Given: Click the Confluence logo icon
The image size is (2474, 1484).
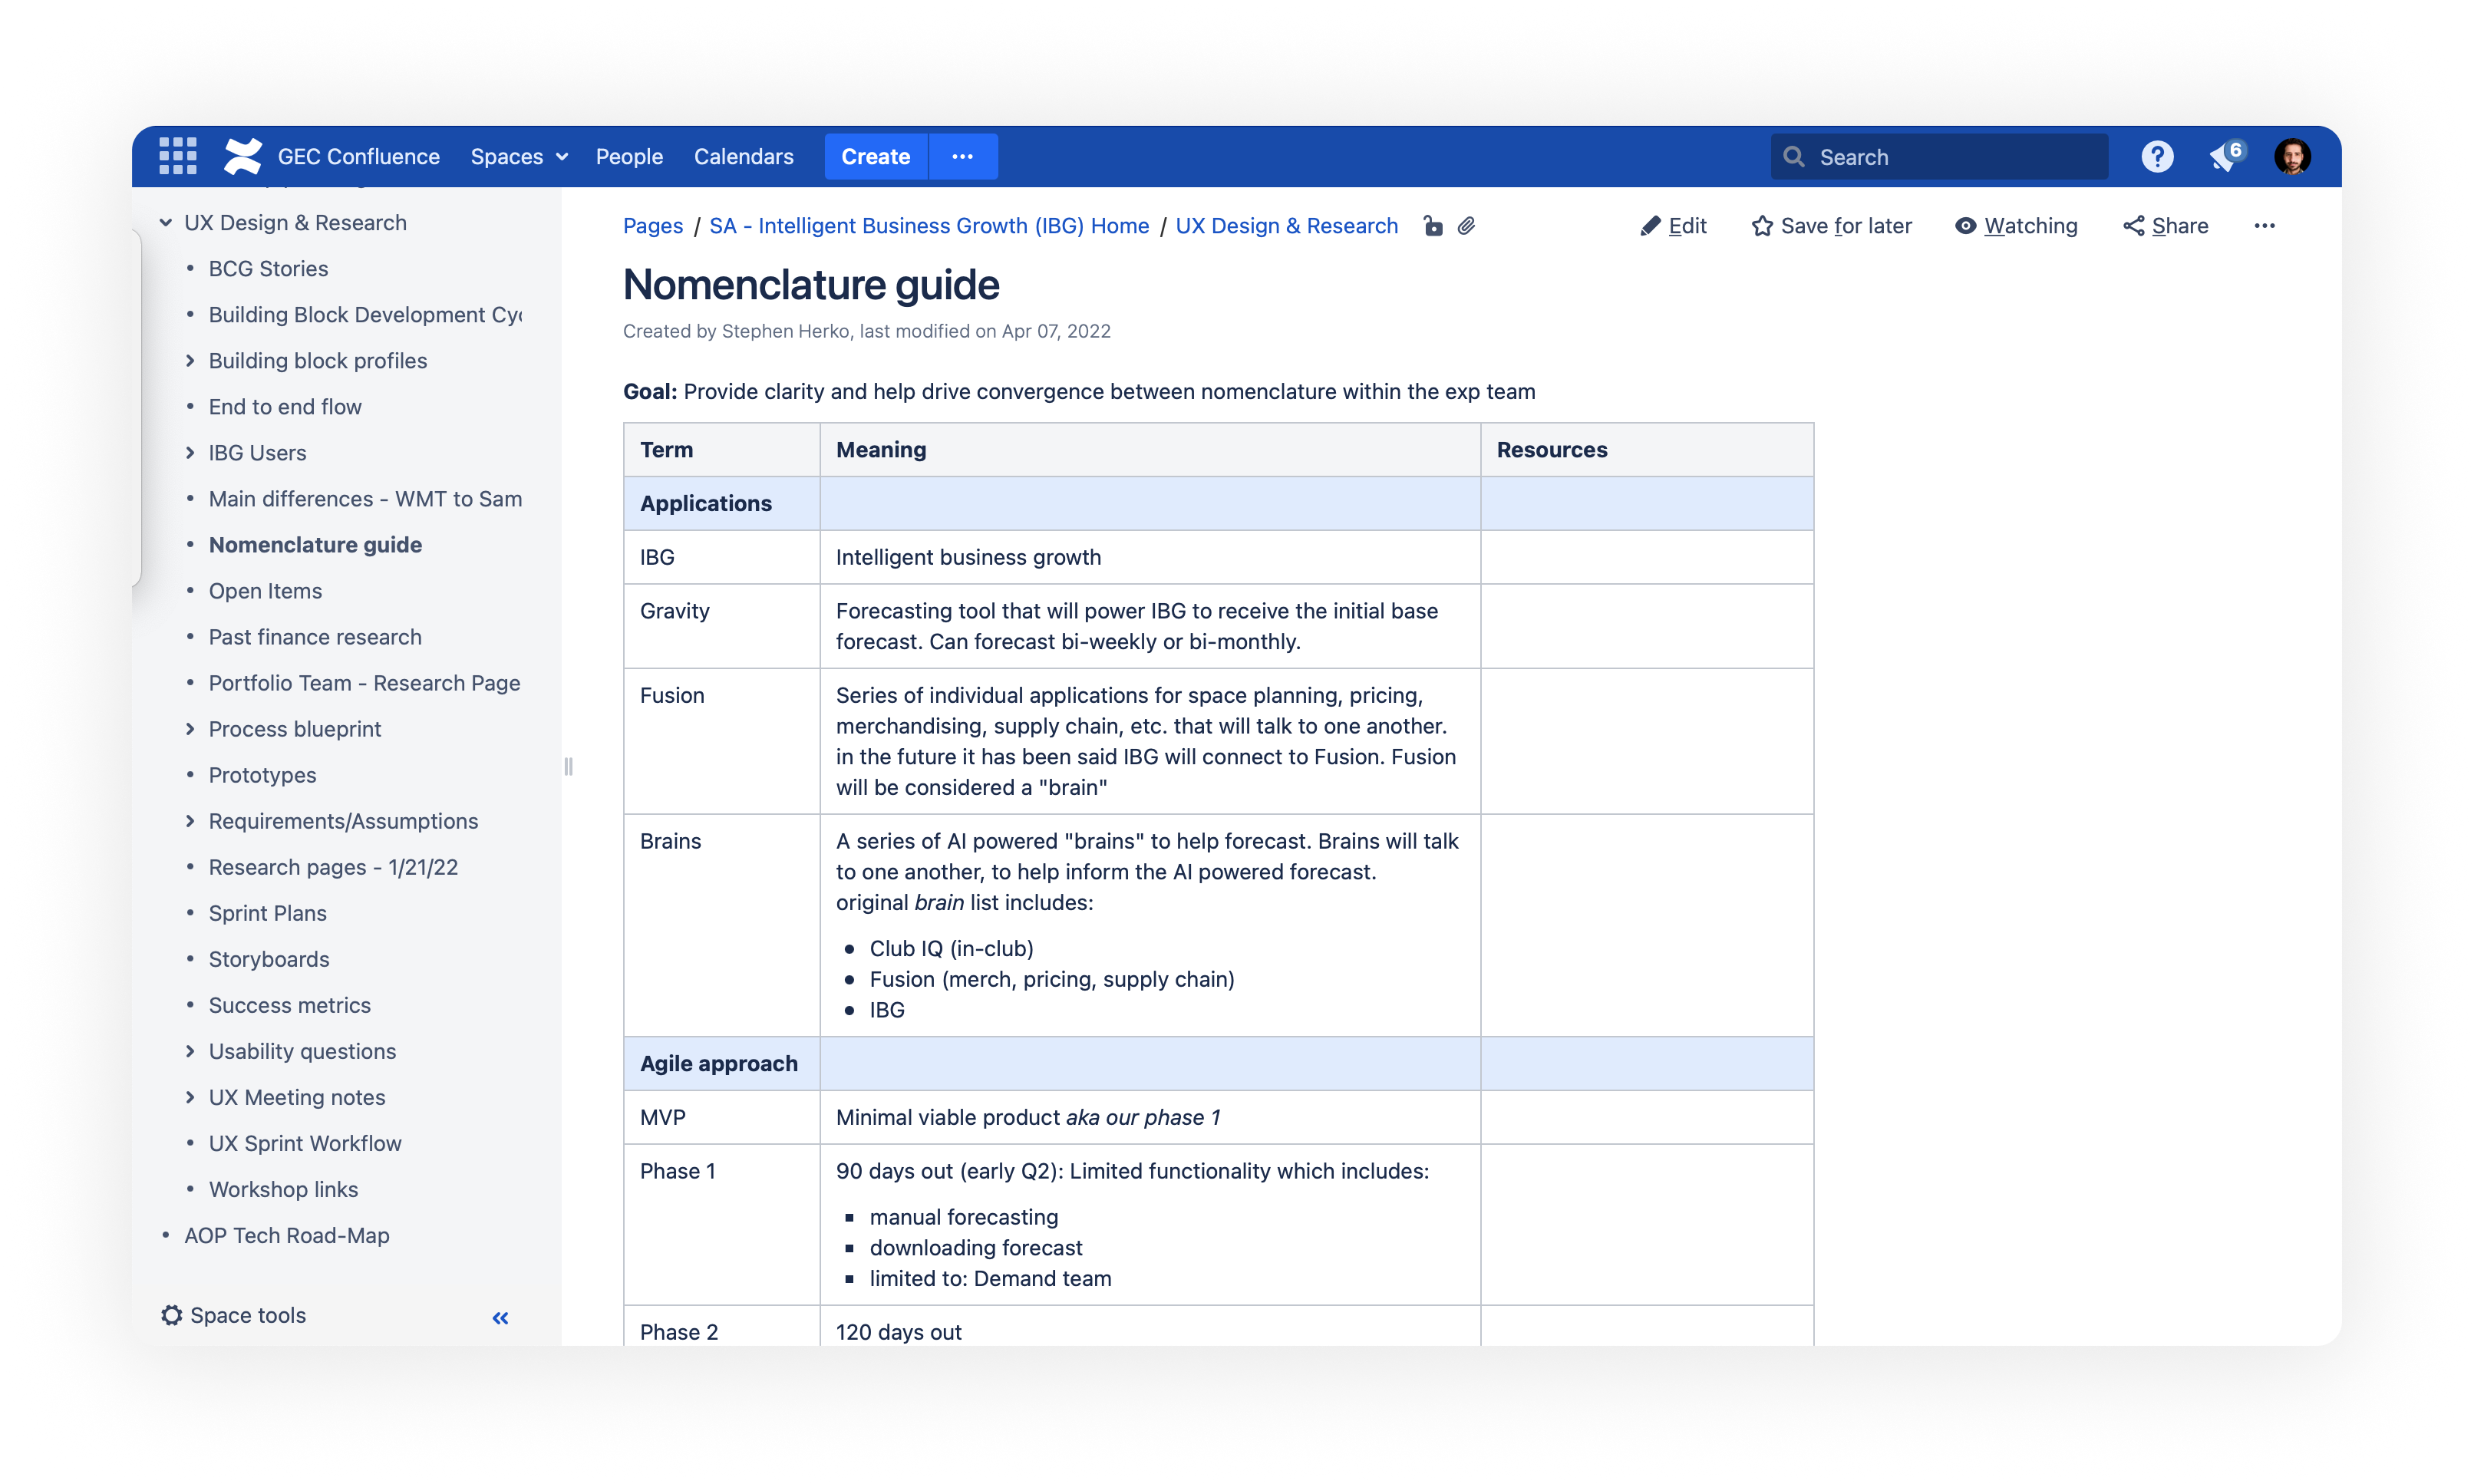Looking at the screenshot, I should coord(243,156).
